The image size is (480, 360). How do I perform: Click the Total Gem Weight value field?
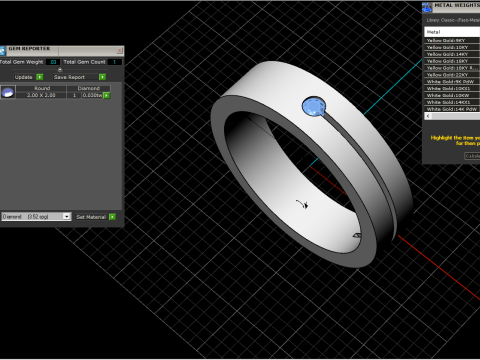point(53,62)
